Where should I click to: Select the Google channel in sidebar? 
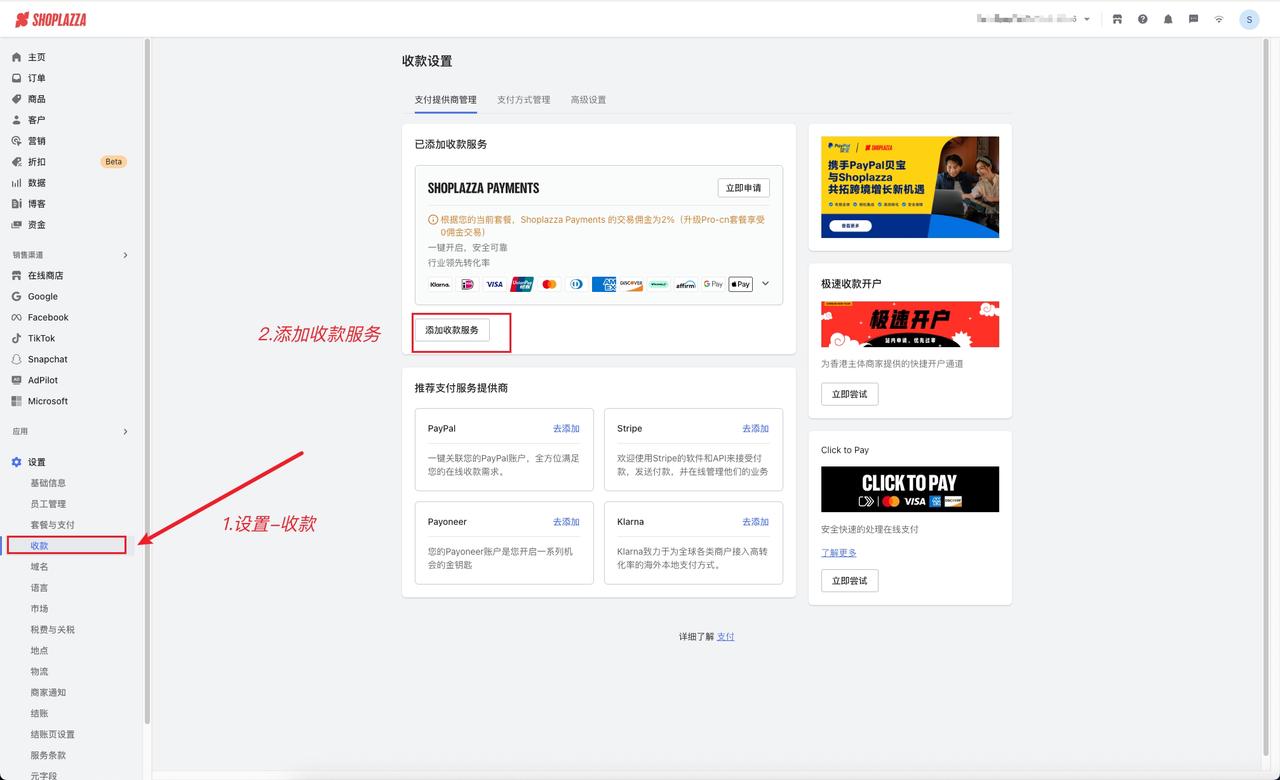(x=44, y=296)
